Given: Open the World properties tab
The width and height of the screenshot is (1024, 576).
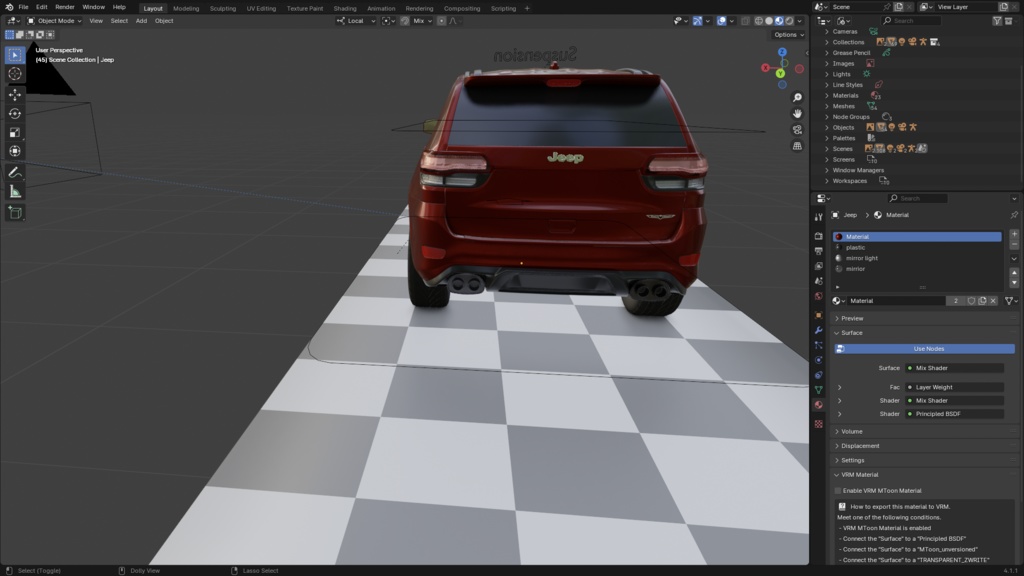Looking at the screenshot, I should tap(818, 296).
